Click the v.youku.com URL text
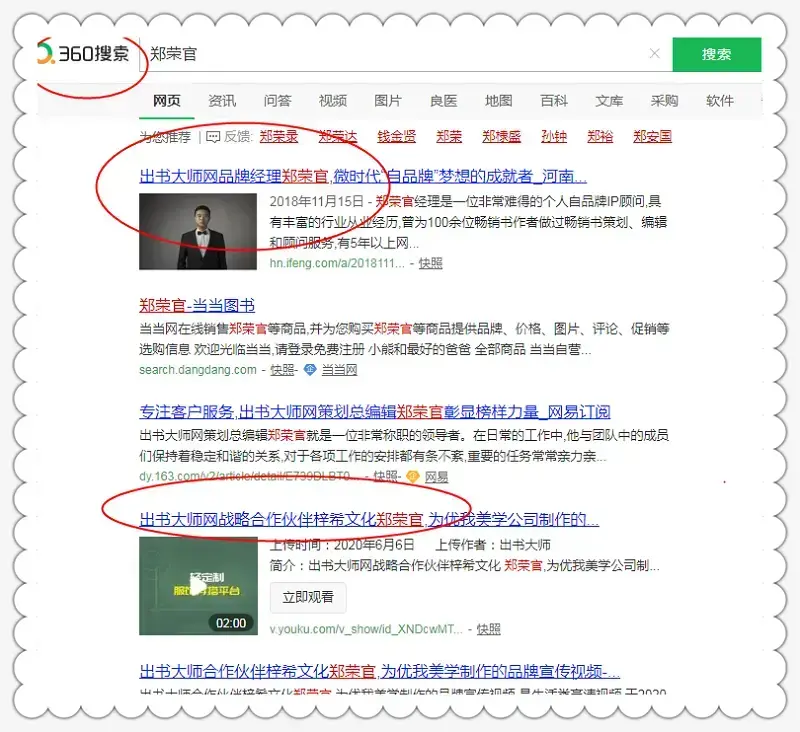Viewport: 800px width, 732px height. 366,629
